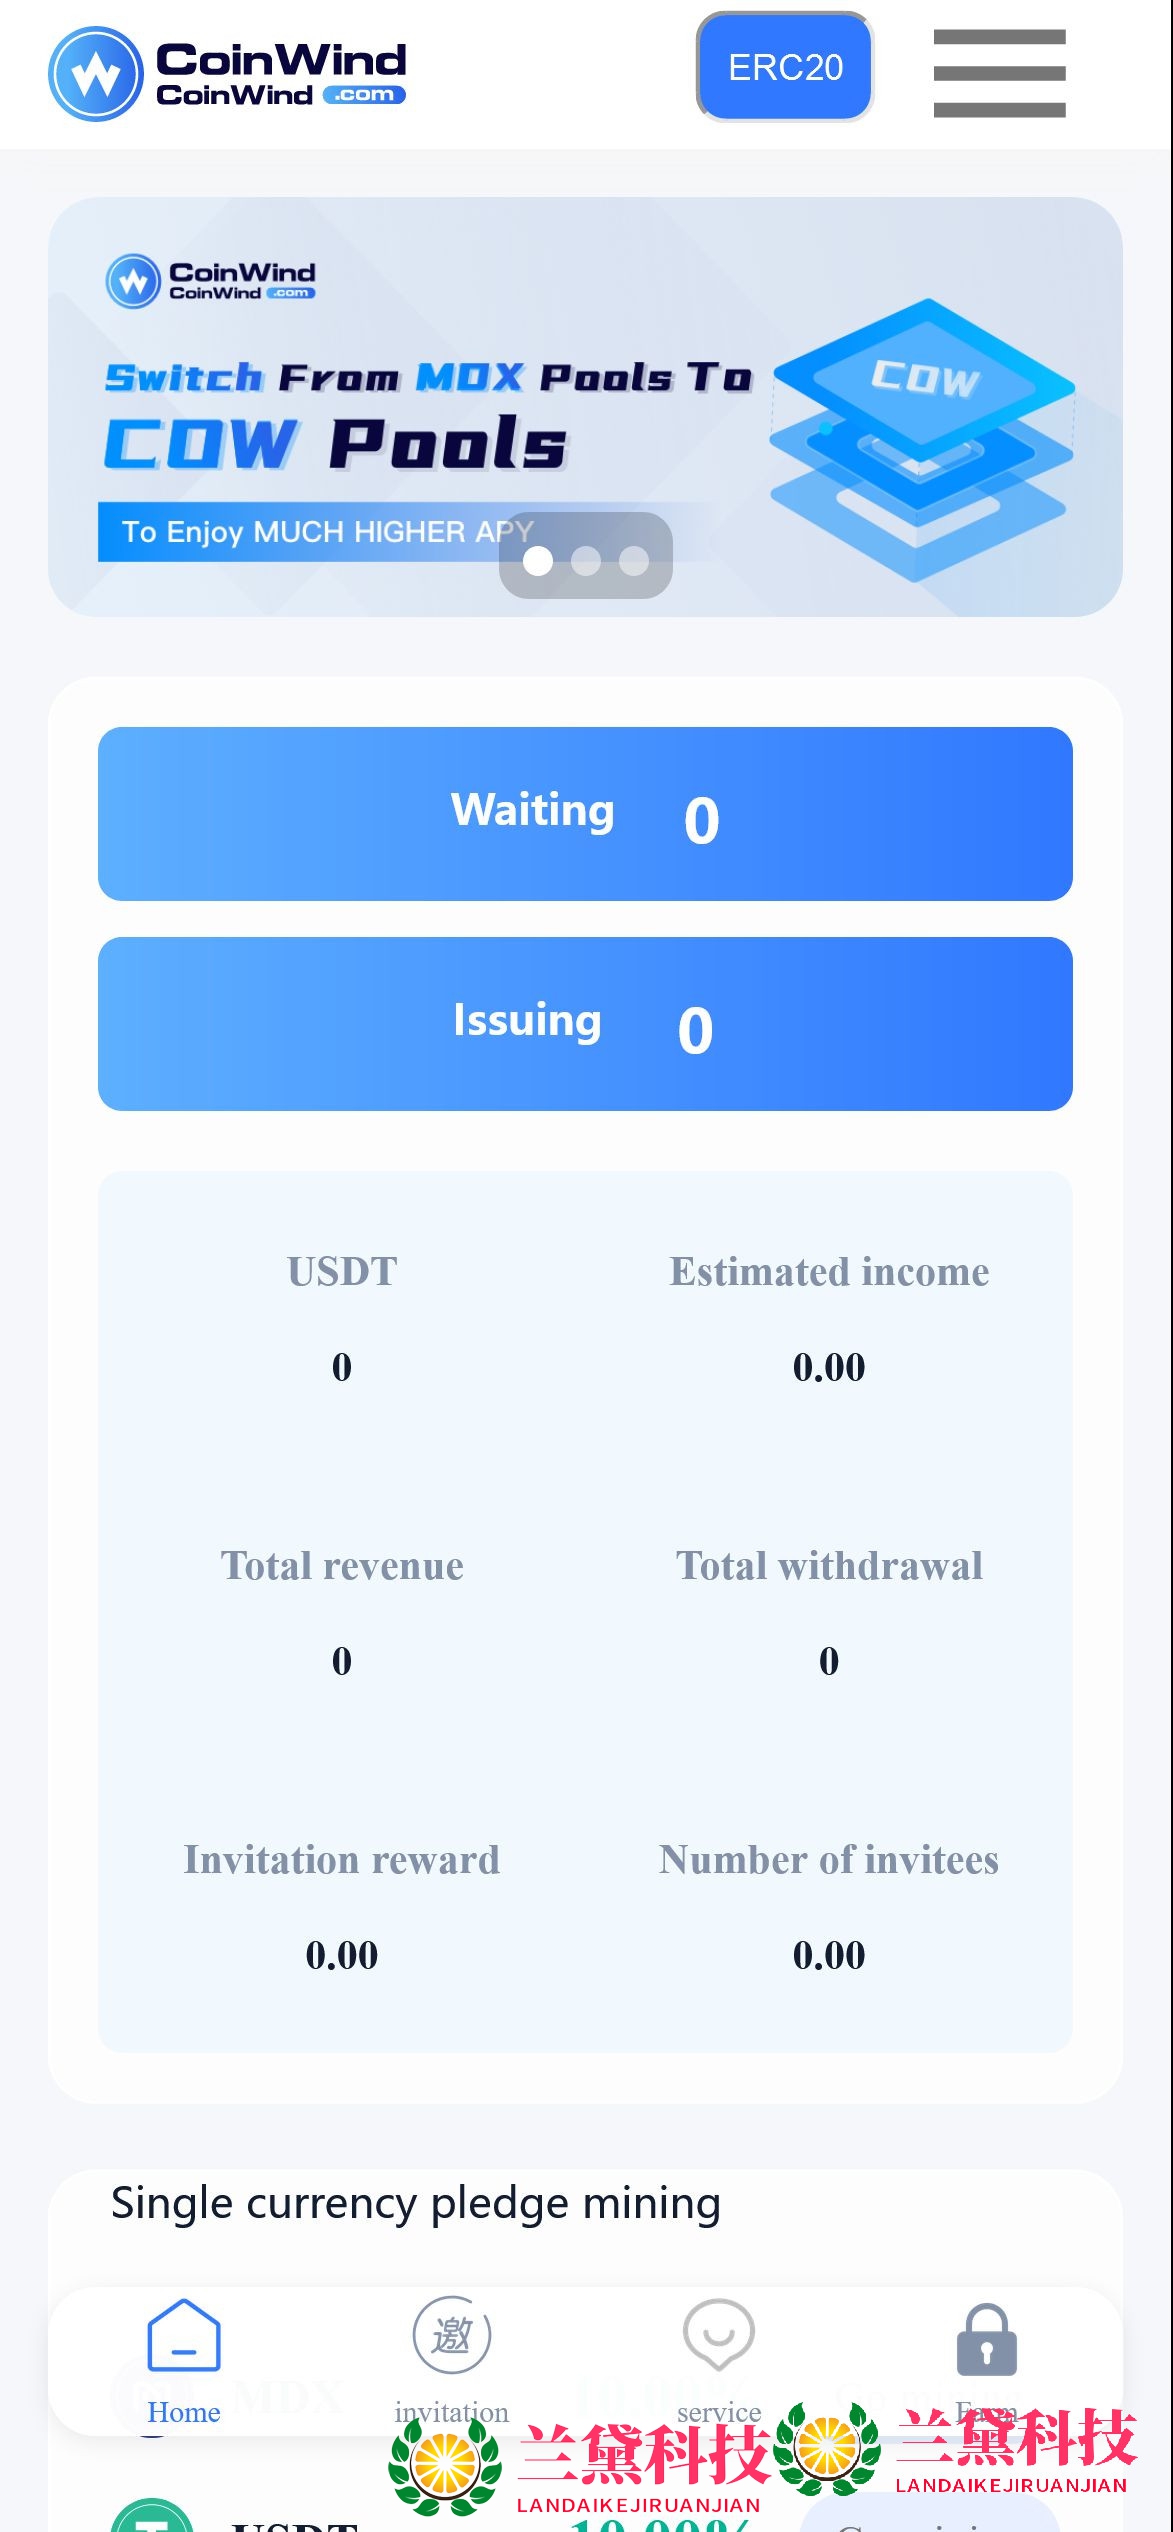Switch to the Home tab label
1173x2532 pixels.
tap(184, 2412)
